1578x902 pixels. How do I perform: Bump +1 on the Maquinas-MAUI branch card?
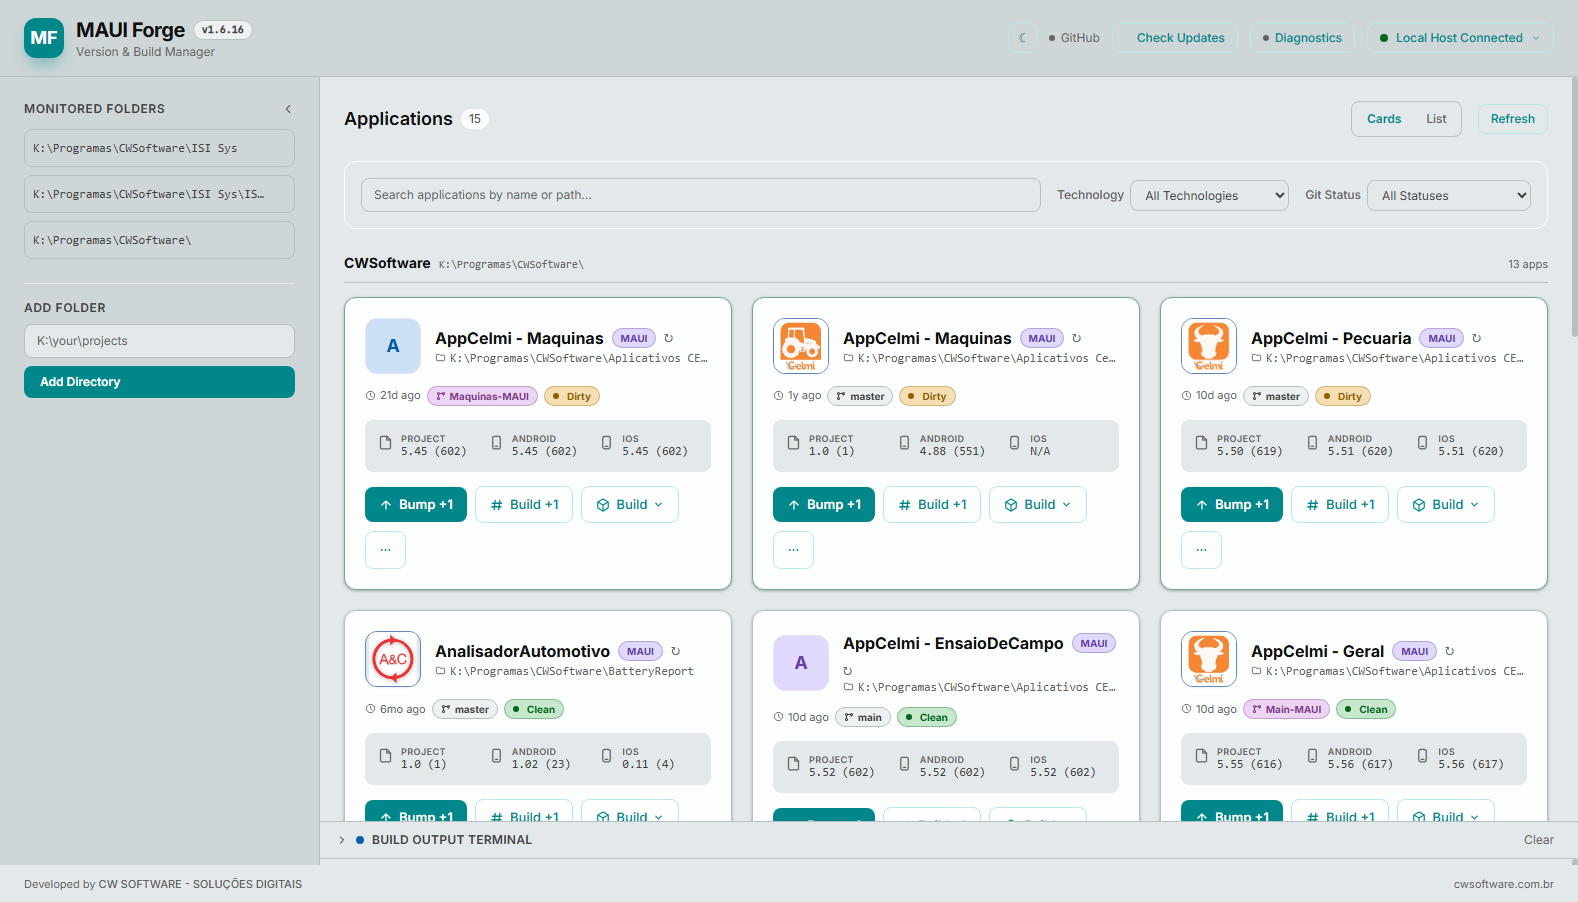tap(416, 504)
